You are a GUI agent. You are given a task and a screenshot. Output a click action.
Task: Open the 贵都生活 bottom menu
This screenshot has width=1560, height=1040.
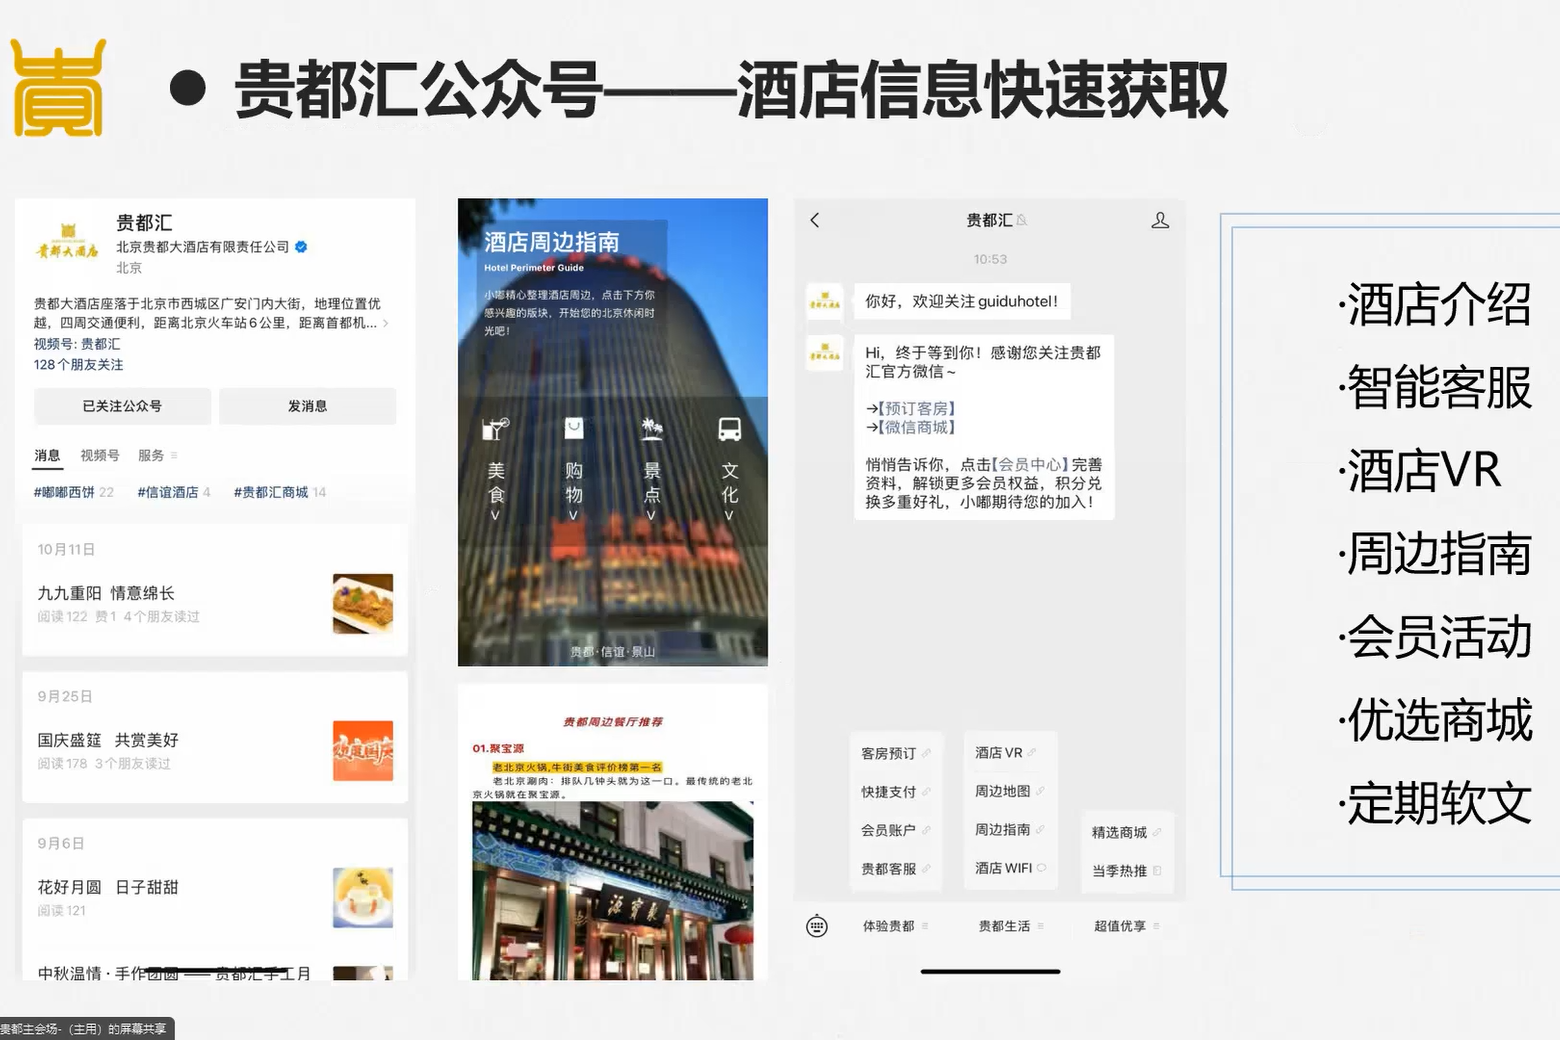point(1011,926)
